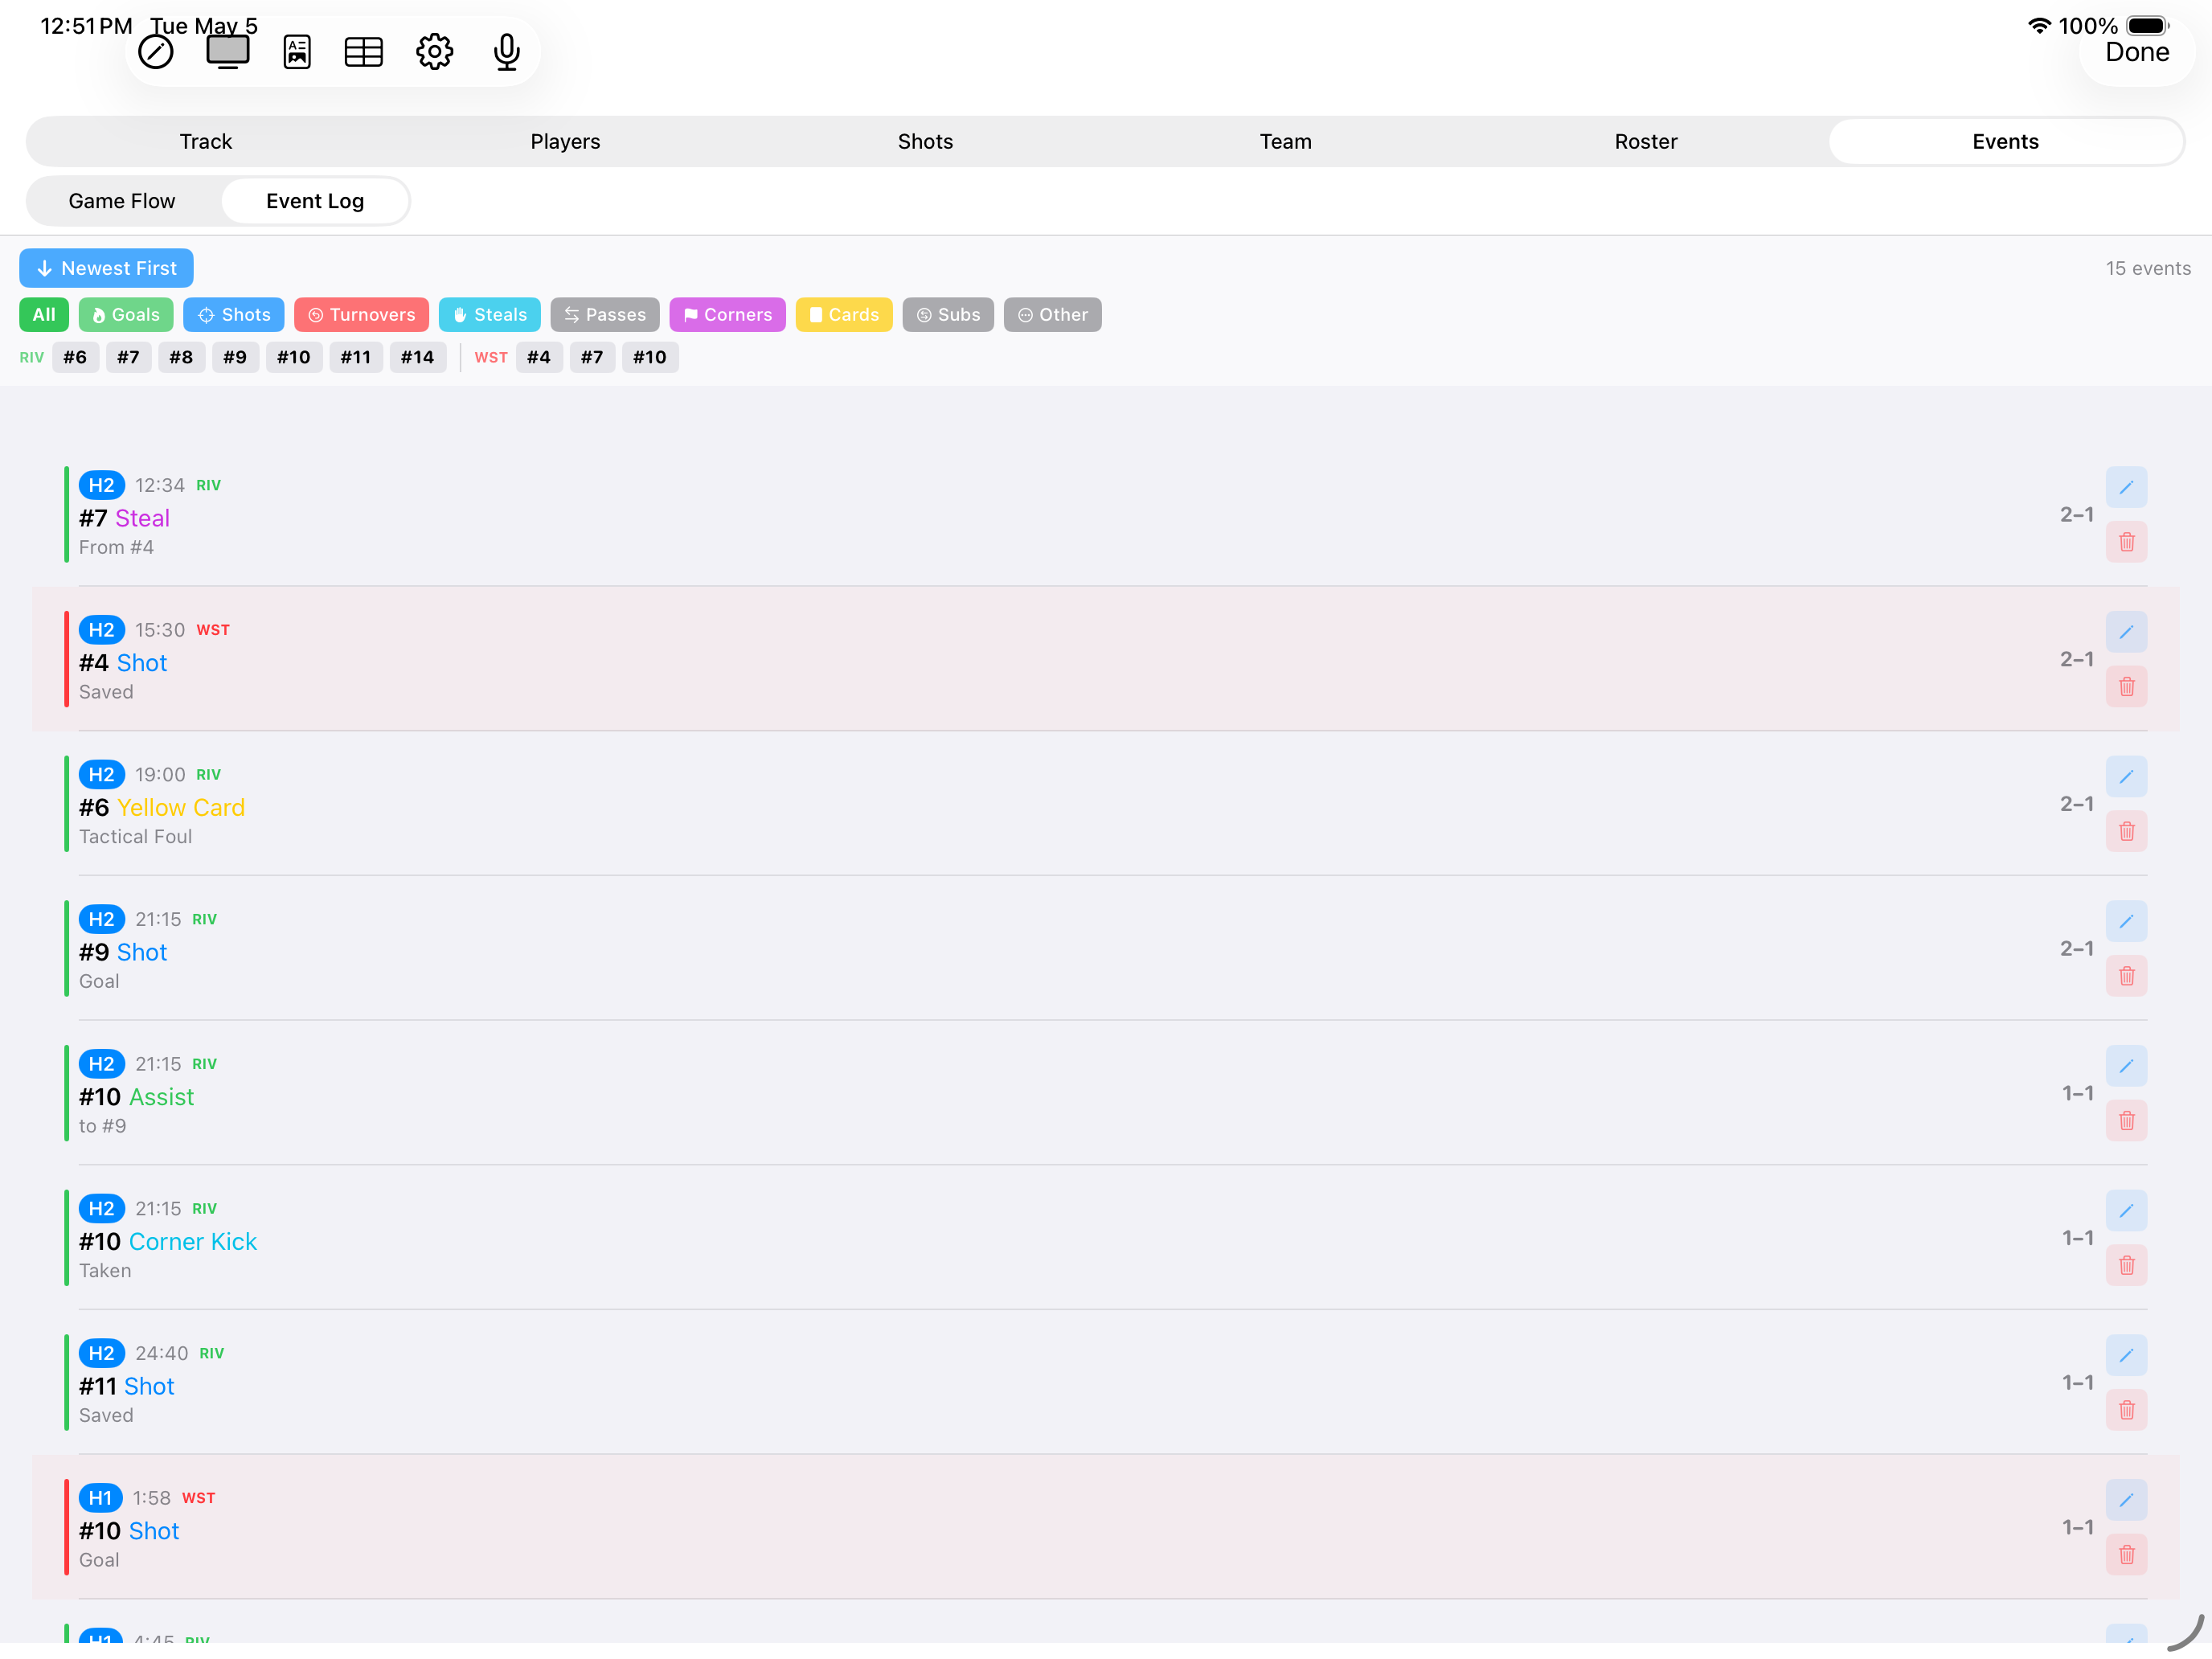Filter by RIV player #9
The width and height of the screenshot is (2212, 1659).
click(235, 358)
